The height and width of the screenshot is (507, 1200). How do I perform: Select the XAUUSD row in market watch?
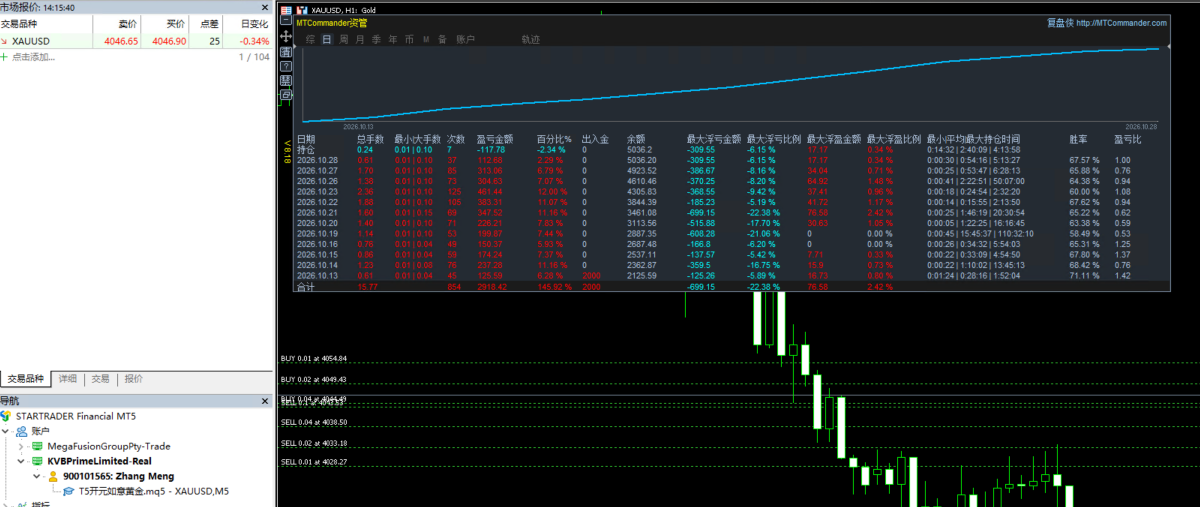(136, 41)
